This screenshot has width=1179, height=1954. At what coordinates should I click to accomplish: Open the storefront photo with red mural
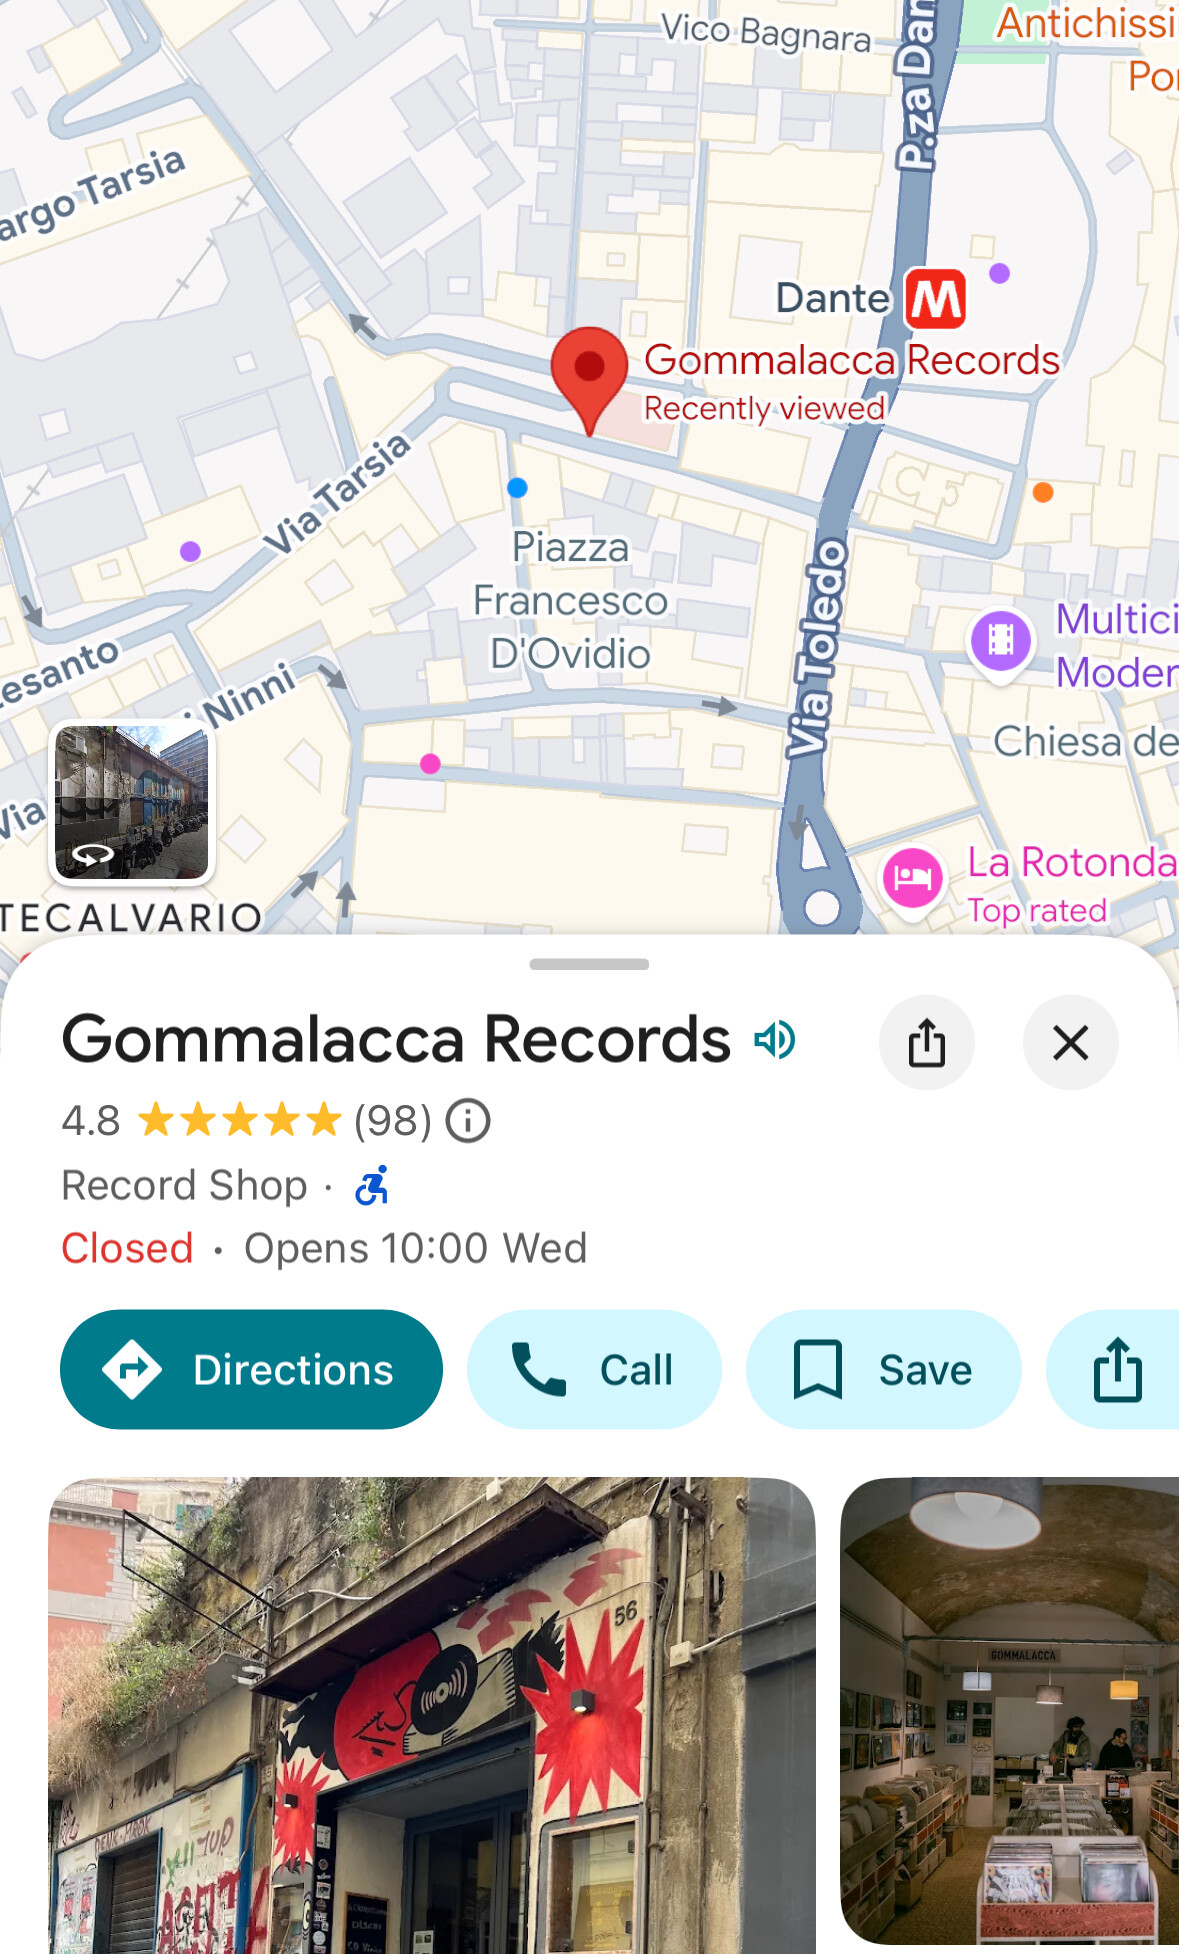pyautogui.click(x=432, y=1715)
